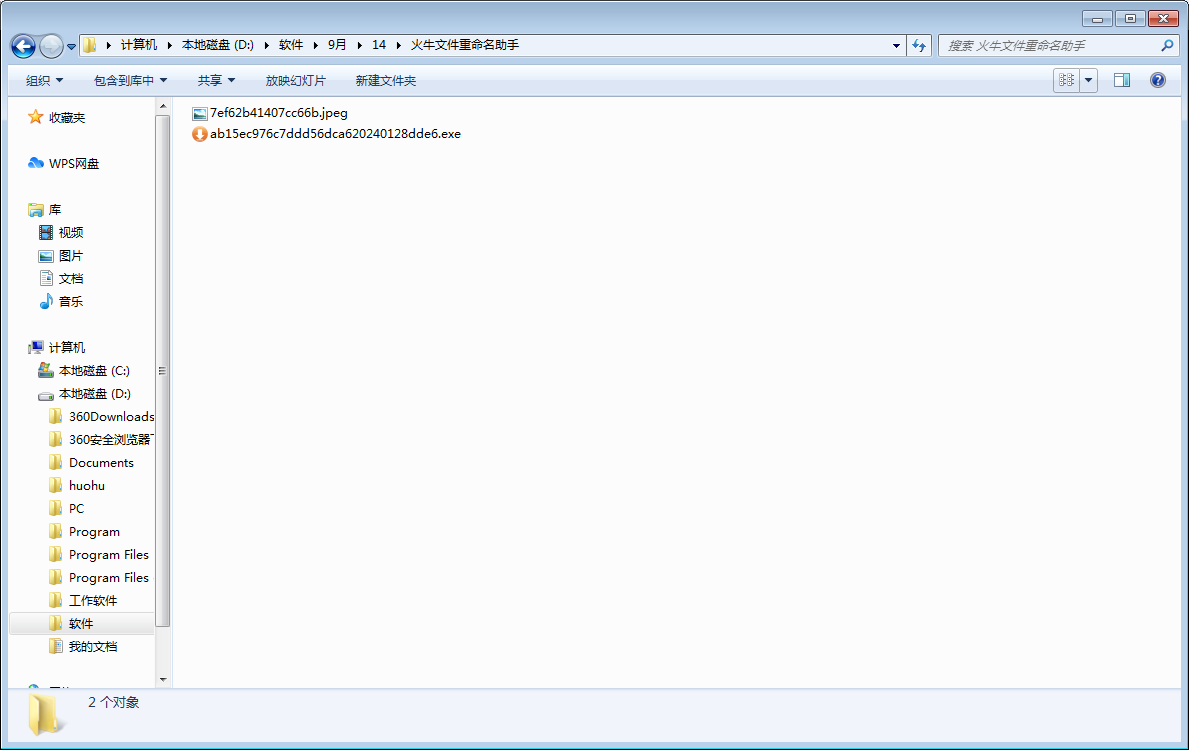Click the 放映幻灯片 button
1189x750 pixels.
tap(295, 80)
